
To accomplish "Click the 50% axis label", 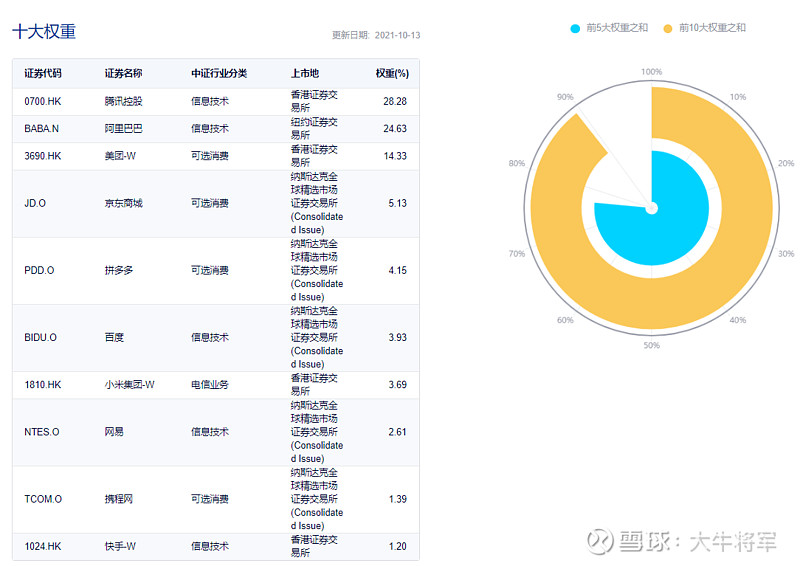I will click(652, 346).
